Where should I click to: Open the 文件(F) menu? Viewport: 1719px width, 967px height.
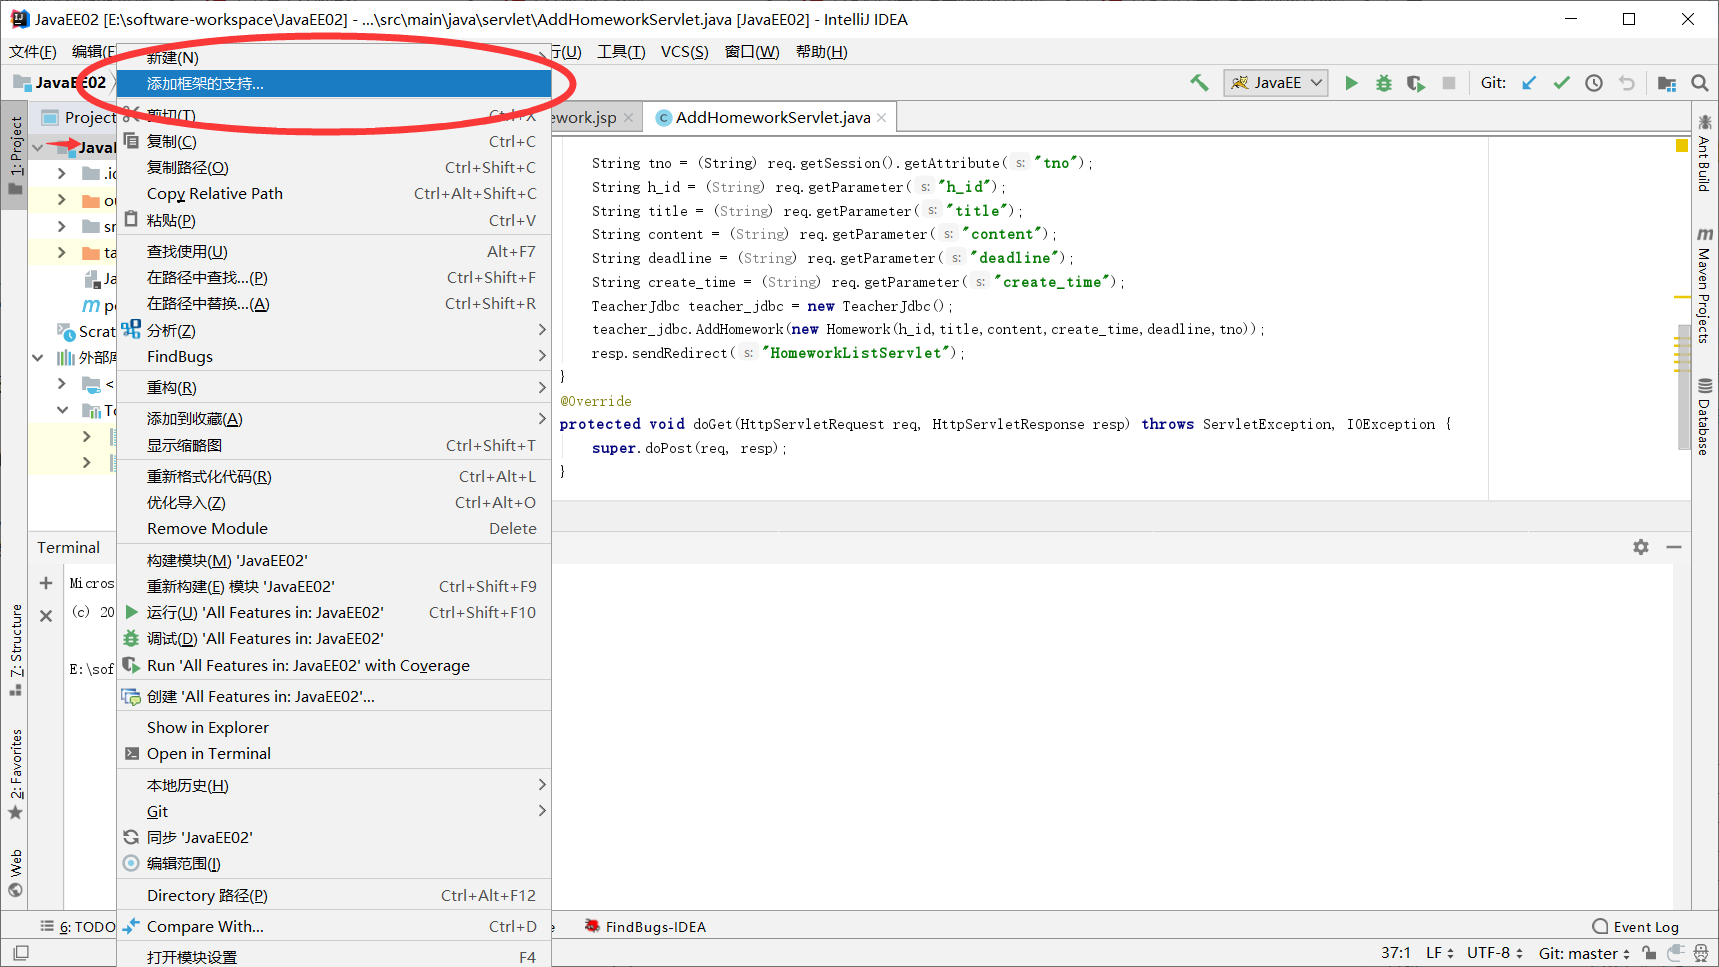(33, 52)
